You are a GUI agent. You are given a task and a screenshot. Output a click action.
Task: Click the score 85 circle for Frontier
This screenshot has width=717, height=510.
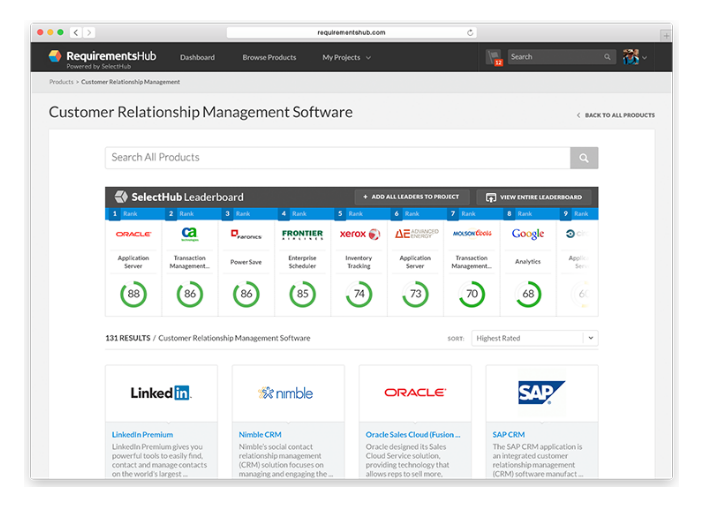303,294
